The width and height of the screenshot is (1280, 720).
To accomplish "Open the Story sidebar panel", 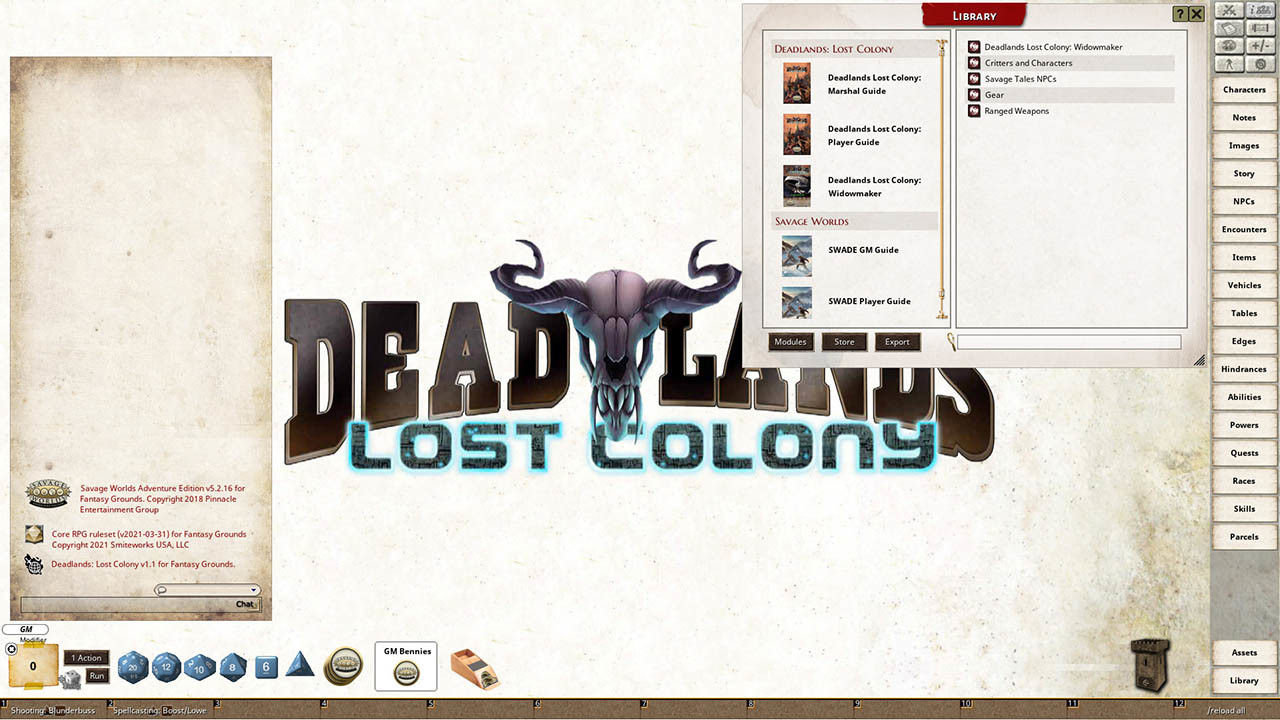I will coord(1243,173).
